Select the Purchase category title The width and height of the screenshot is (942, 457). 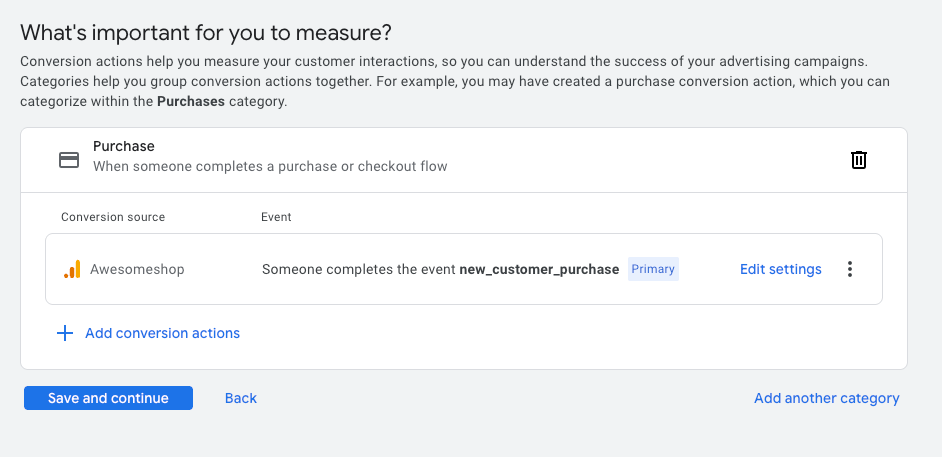(x=124, y=146)
